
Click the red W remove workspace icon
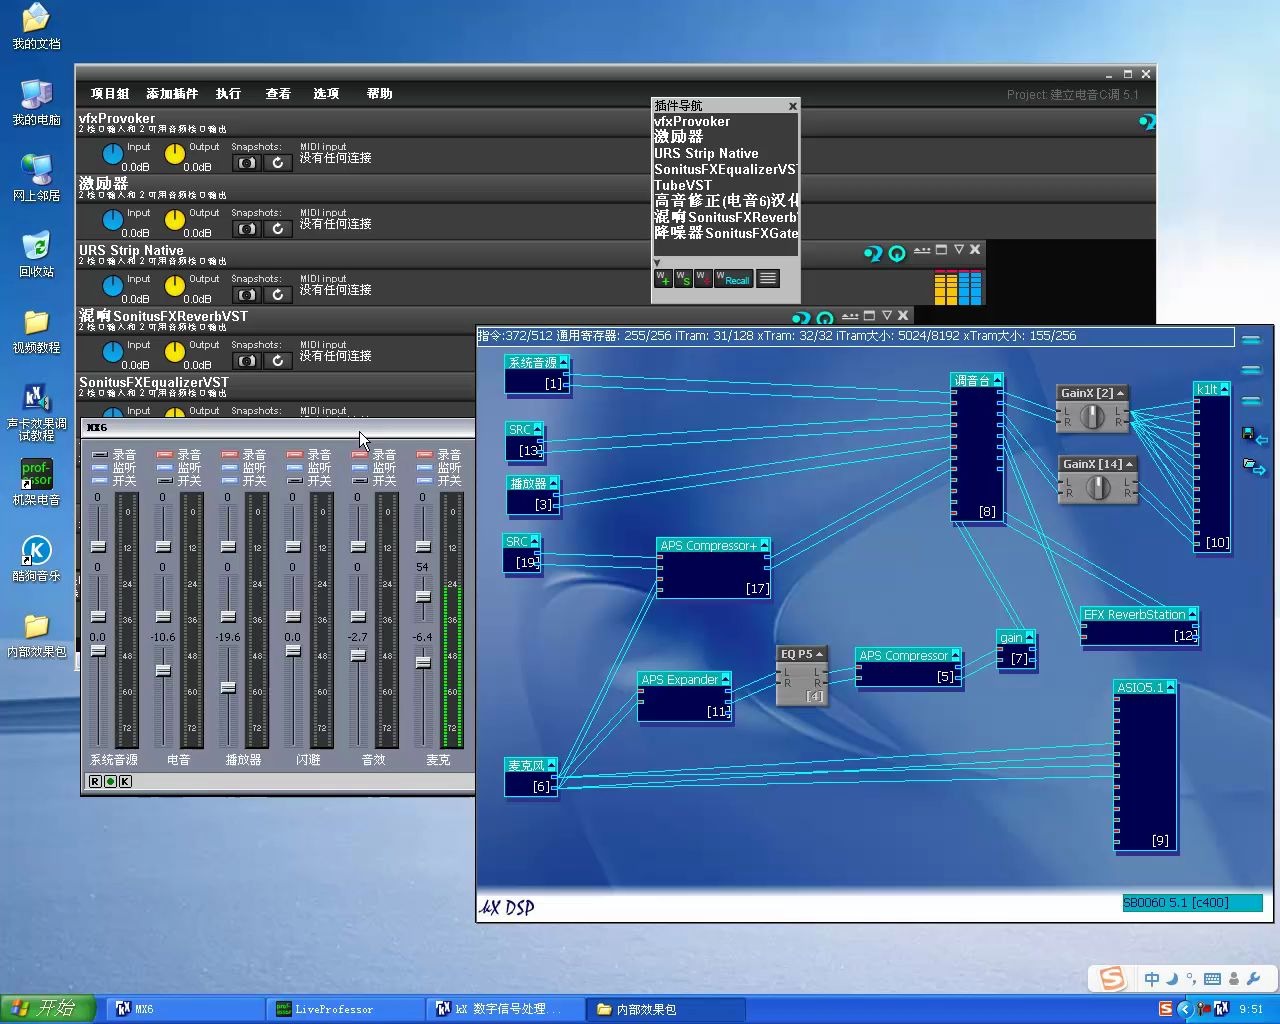[703, 278]
